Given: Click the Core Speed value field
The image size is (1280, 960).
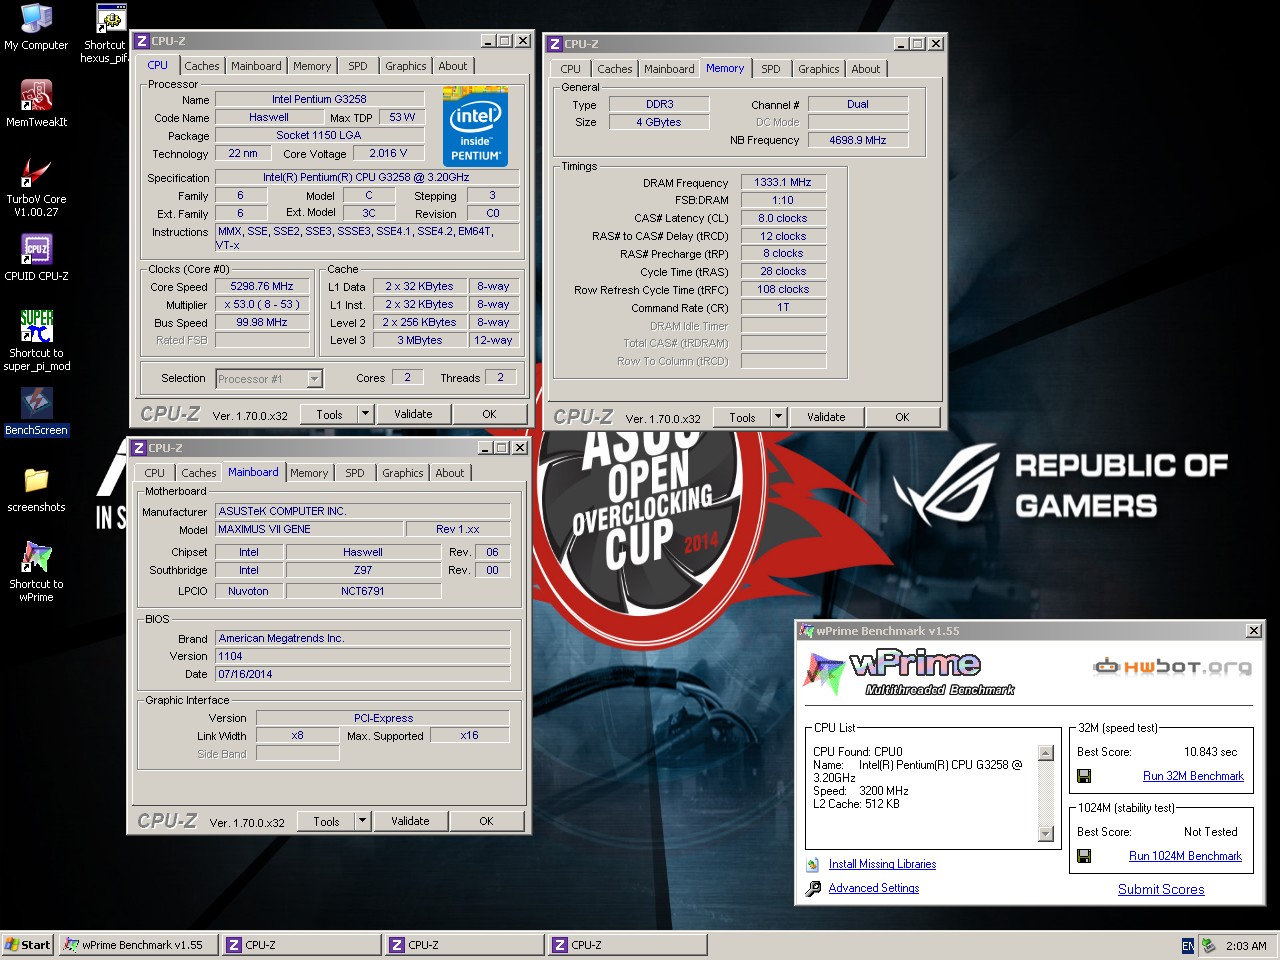Looking at the screenshot, I should pos(262,286).
